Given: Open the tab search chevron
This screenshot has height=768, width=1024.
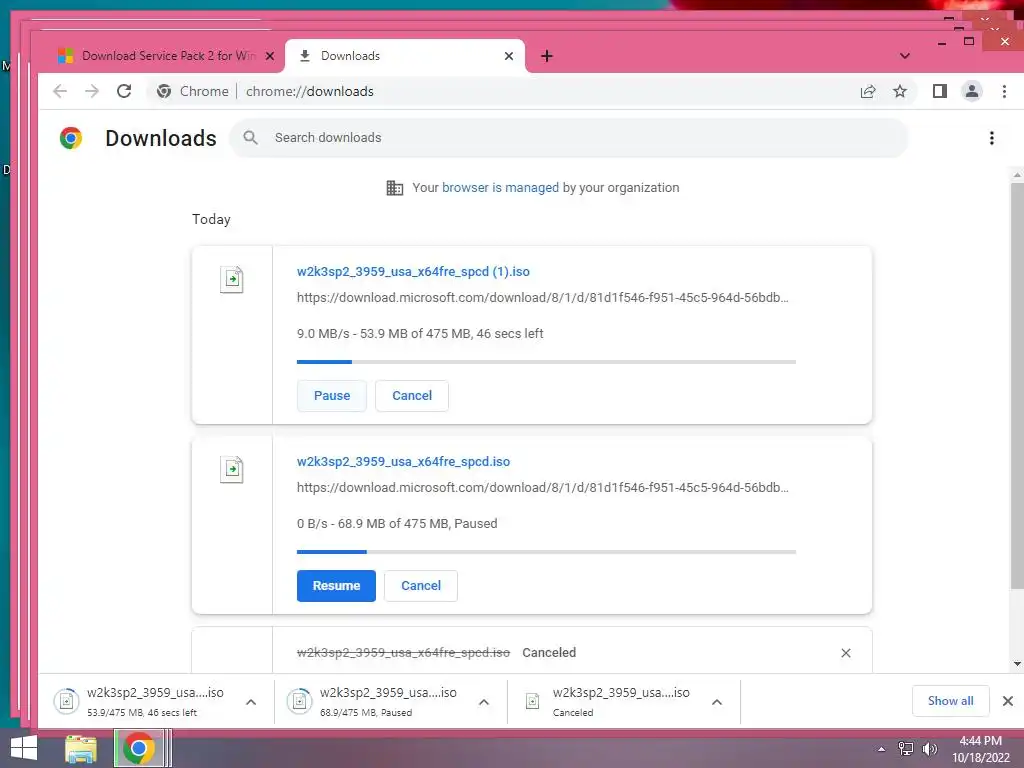Looking at the screenshot, I should pos(904,56).
